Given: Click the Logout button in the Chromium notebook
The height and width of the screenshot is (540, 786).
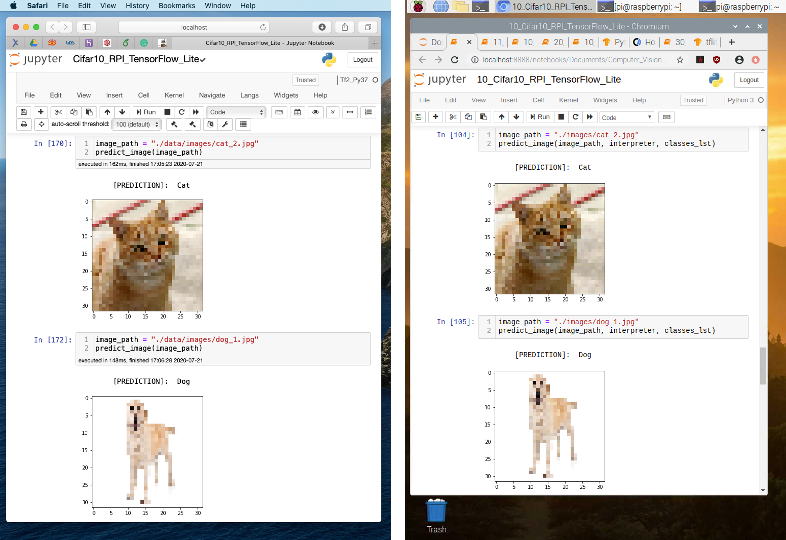Looking at the screenshot, I should pyautogui.click(x=748, y=80).
